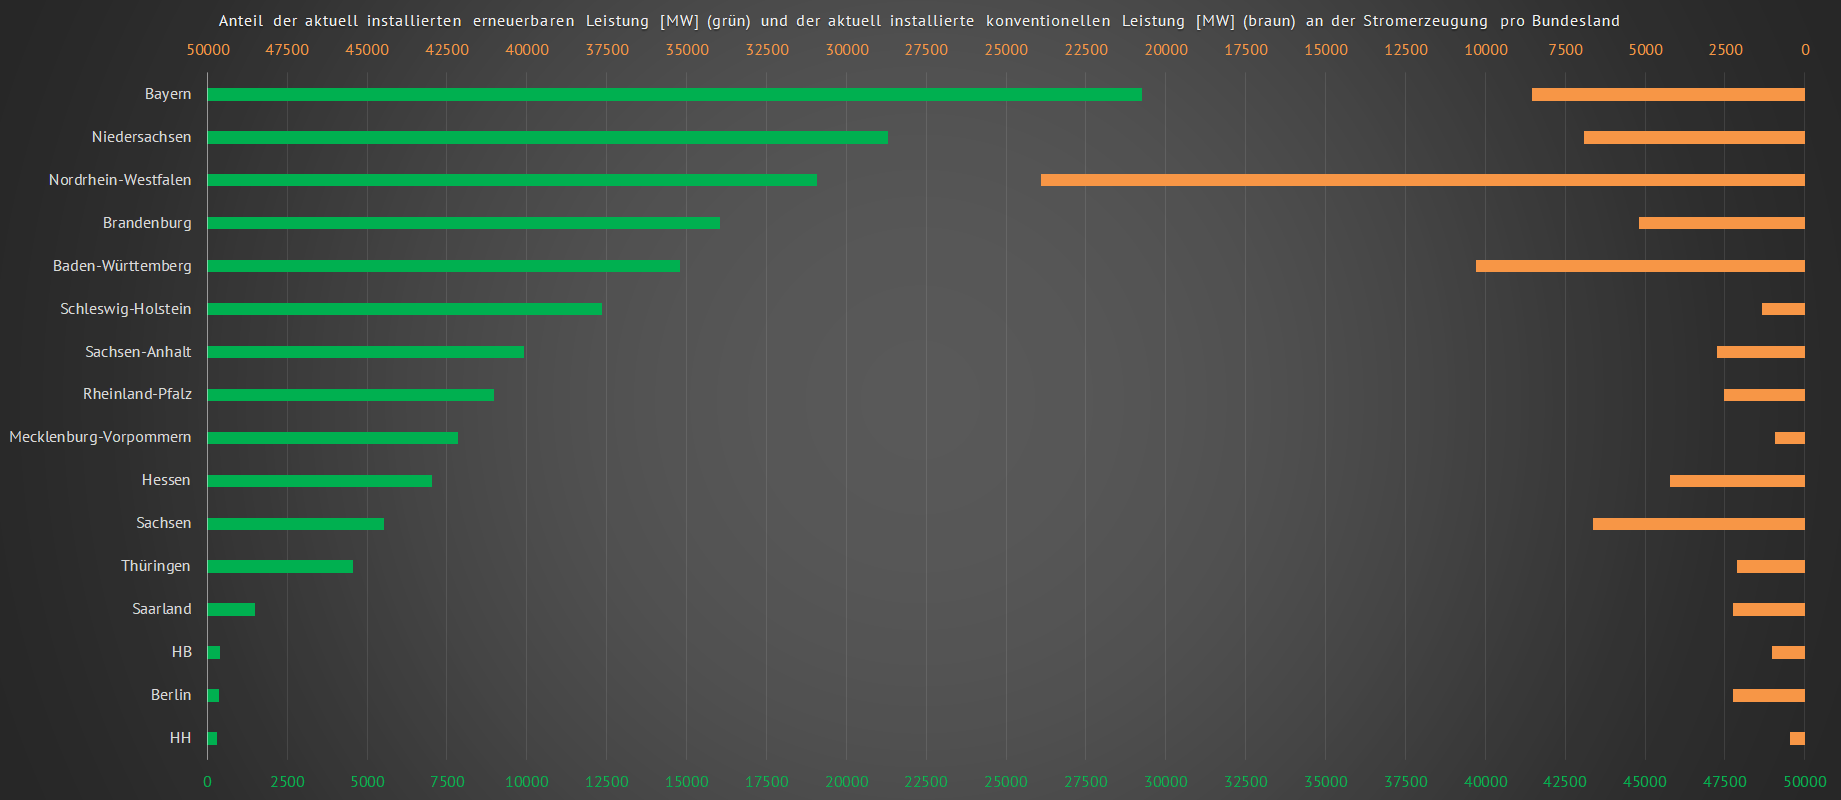
Task: Click the orange conventional bar for Nordrhein-Westfalen
Action: [x=1422, y=181]
